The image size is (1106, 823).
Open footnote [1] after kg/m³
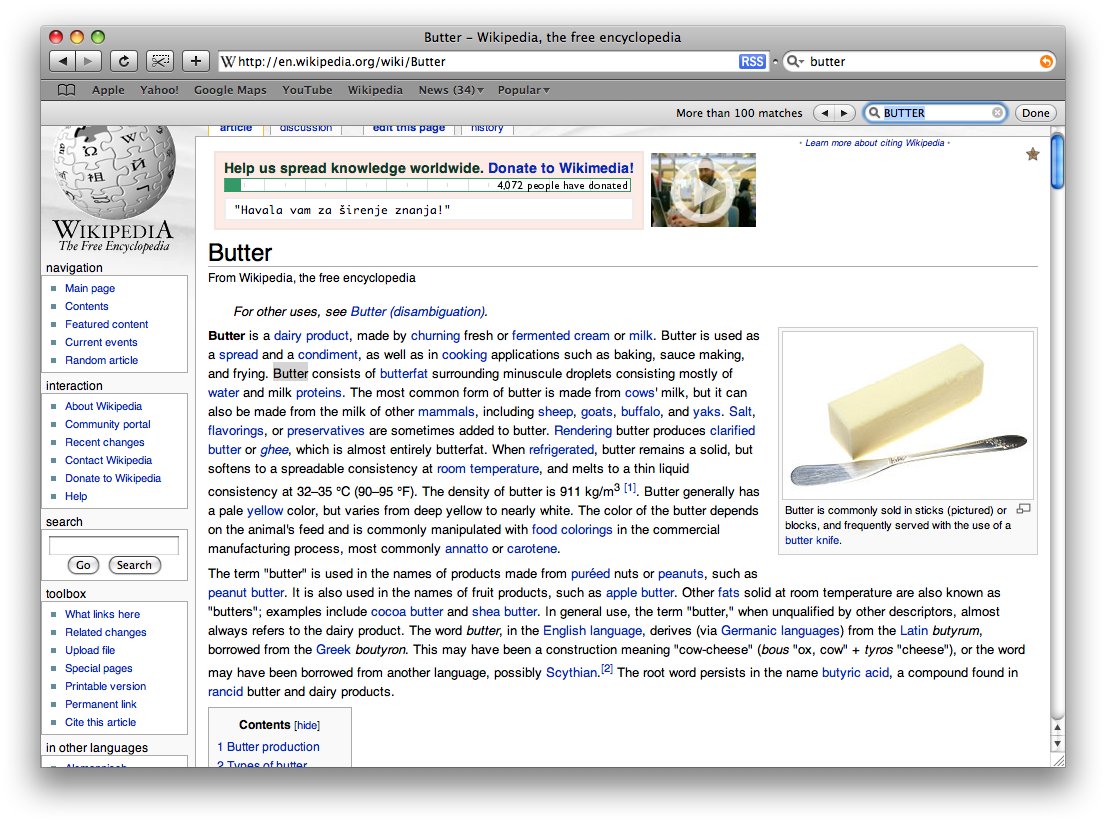[629, 487]
